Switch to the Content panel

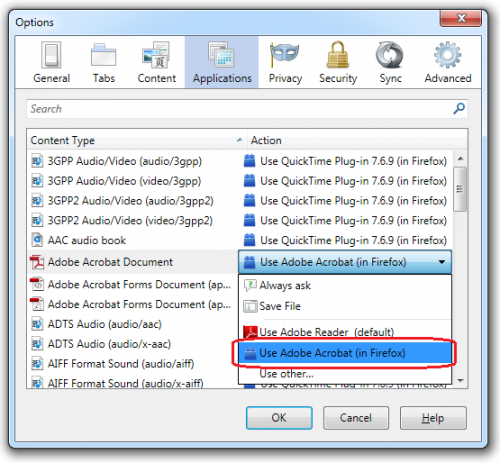(156, 62)
